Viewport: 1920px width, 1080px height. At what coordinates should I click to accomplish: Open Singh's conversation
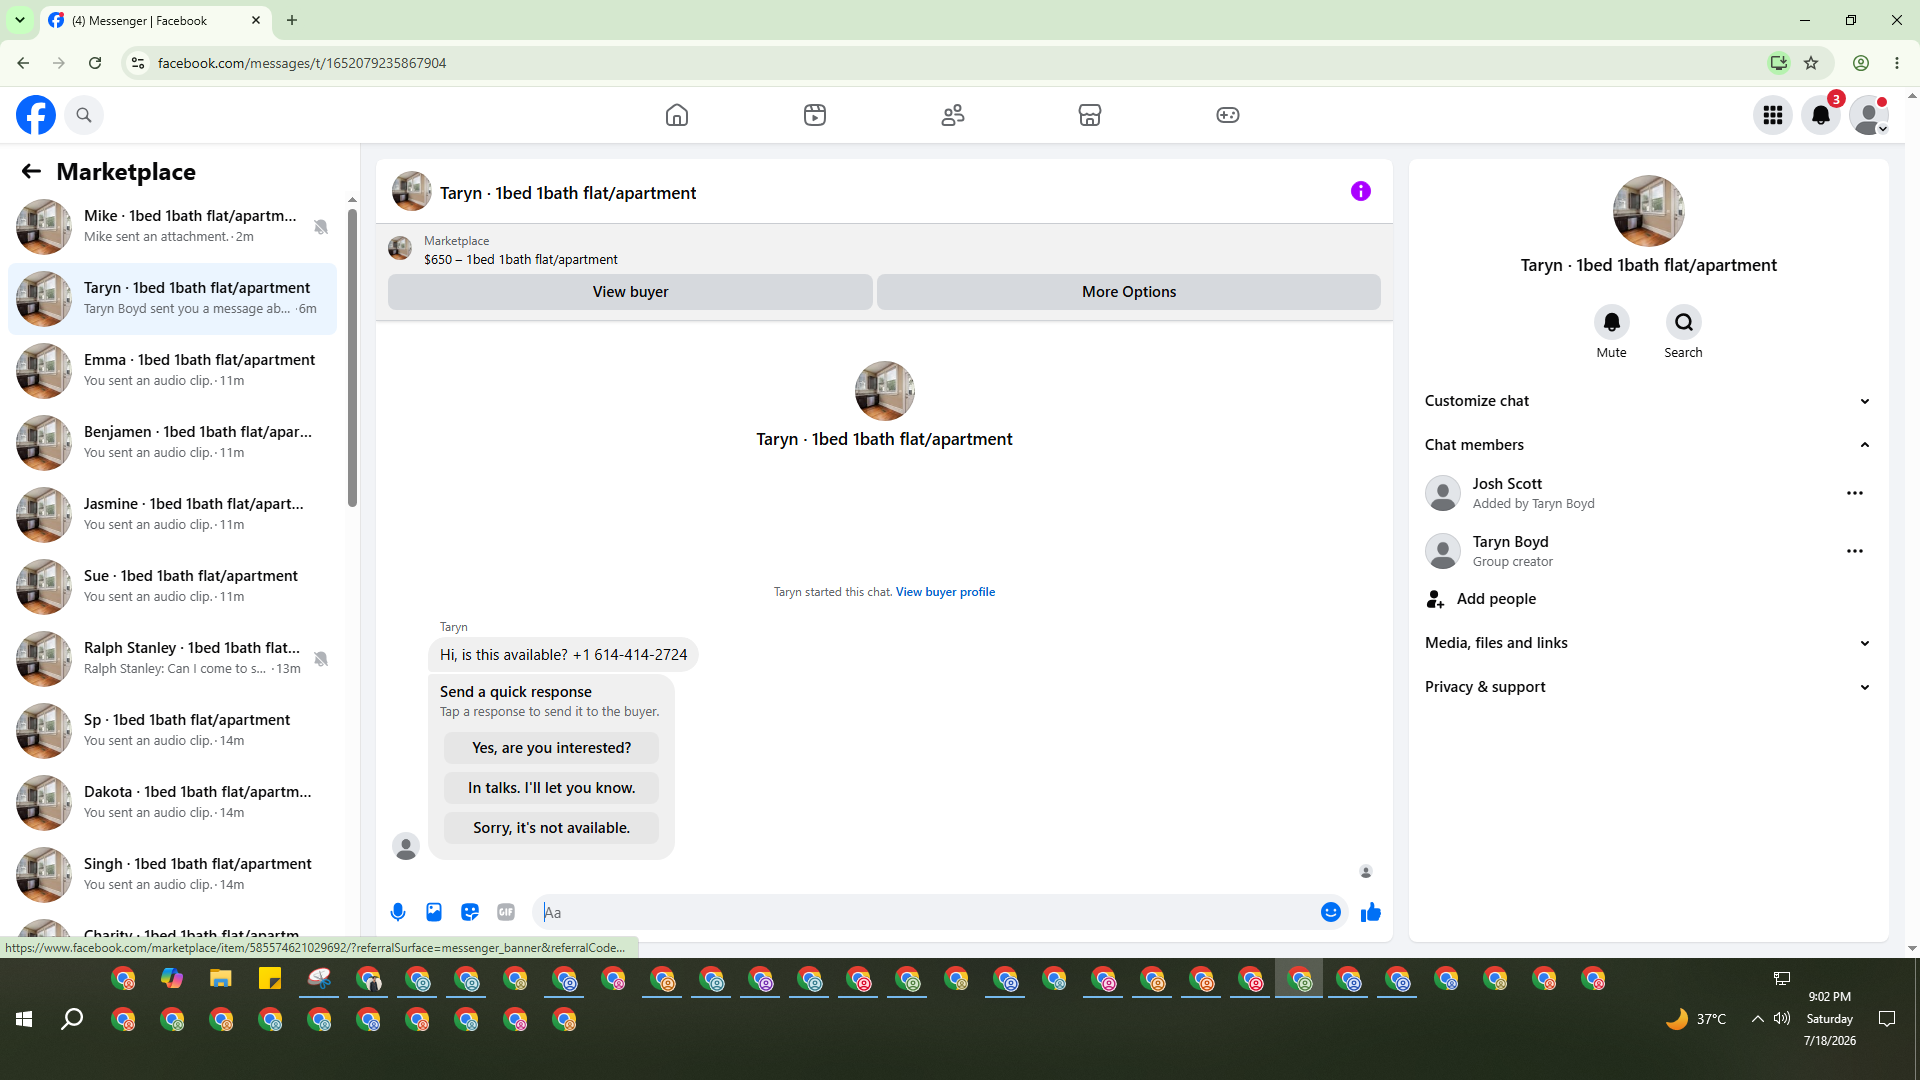172,874
